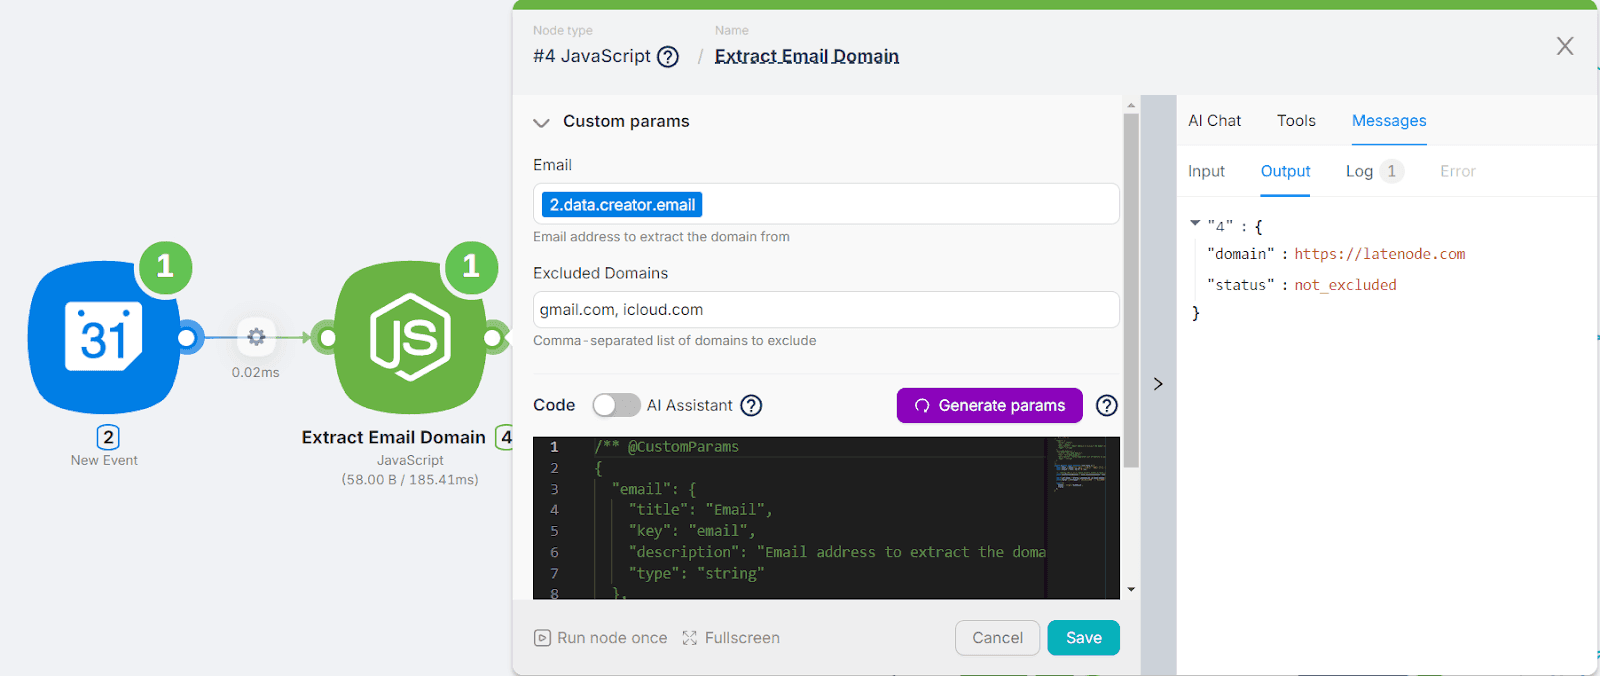Click help icon beside AI Assistant
This screenshot has height=676, width=1600.
(751, 405)
